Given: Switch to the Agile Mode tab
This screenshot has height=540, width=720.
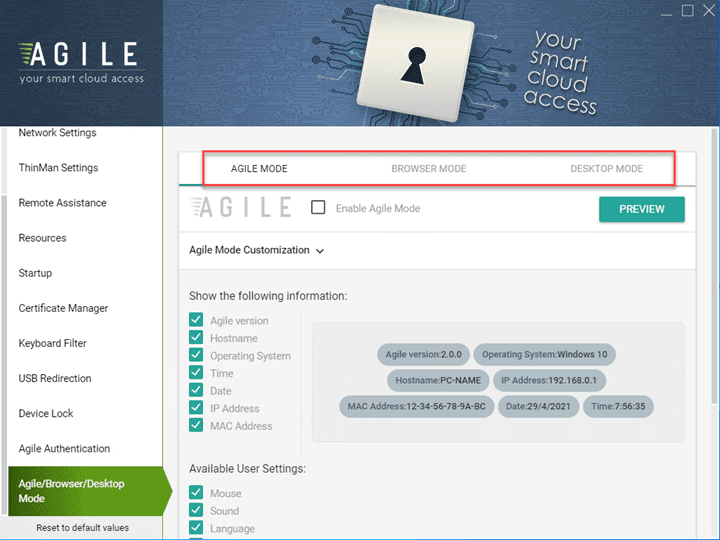Looking at the screenshot, I should [x=259, y=169].
